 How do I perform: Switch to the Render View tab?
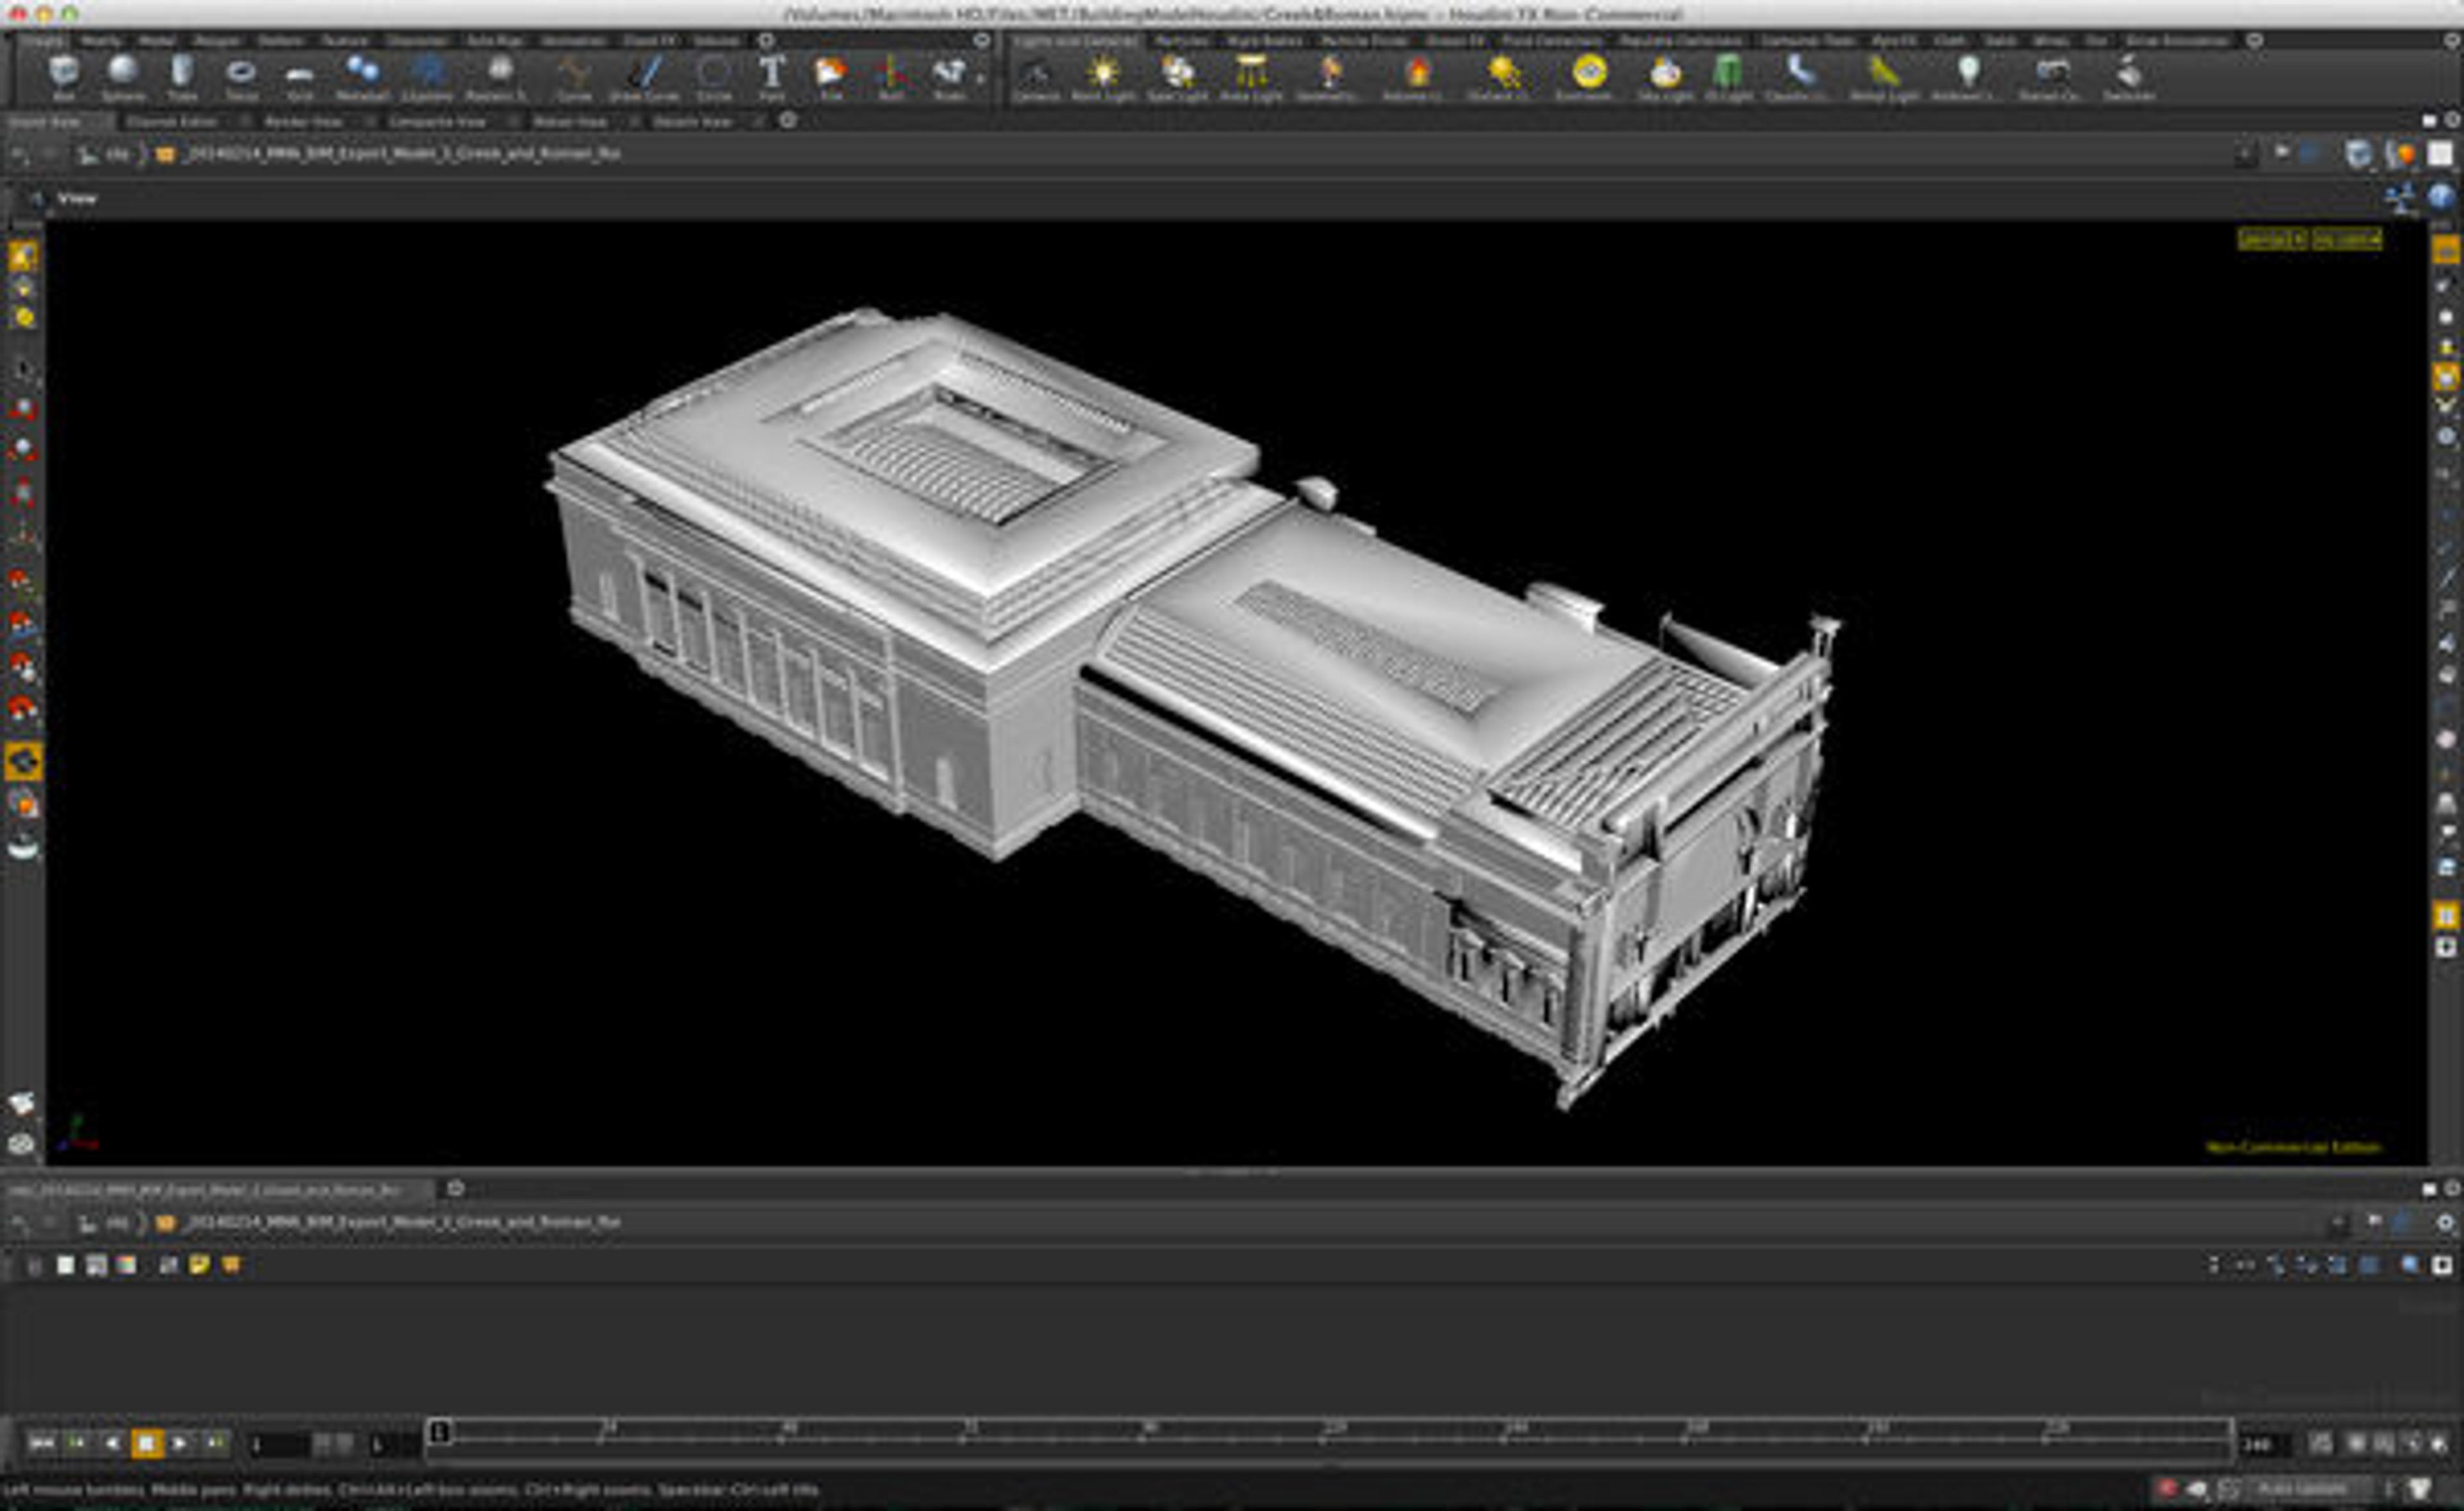click(x=303, y=121)
